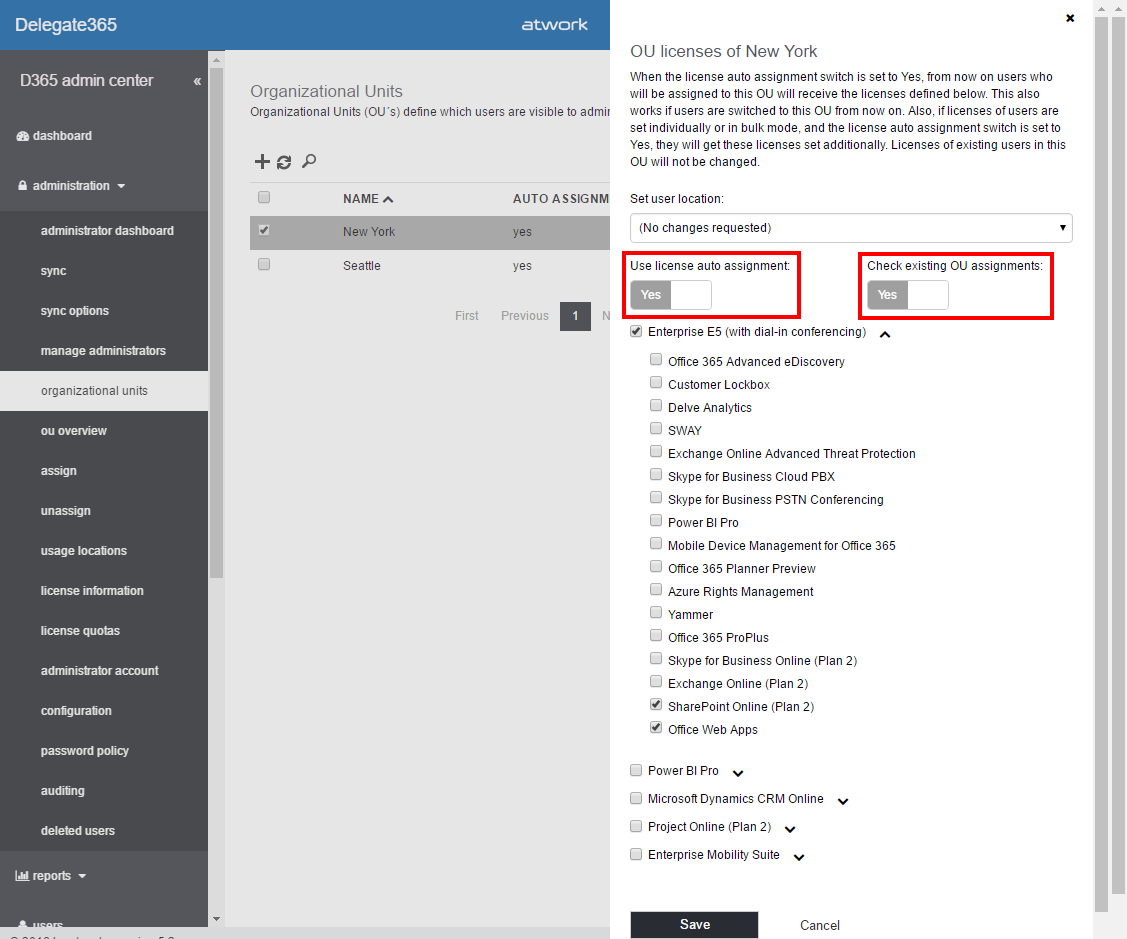Open usage locations page
The height and width of the screenshot is (939, 1127).
click(x=83, y=551)
